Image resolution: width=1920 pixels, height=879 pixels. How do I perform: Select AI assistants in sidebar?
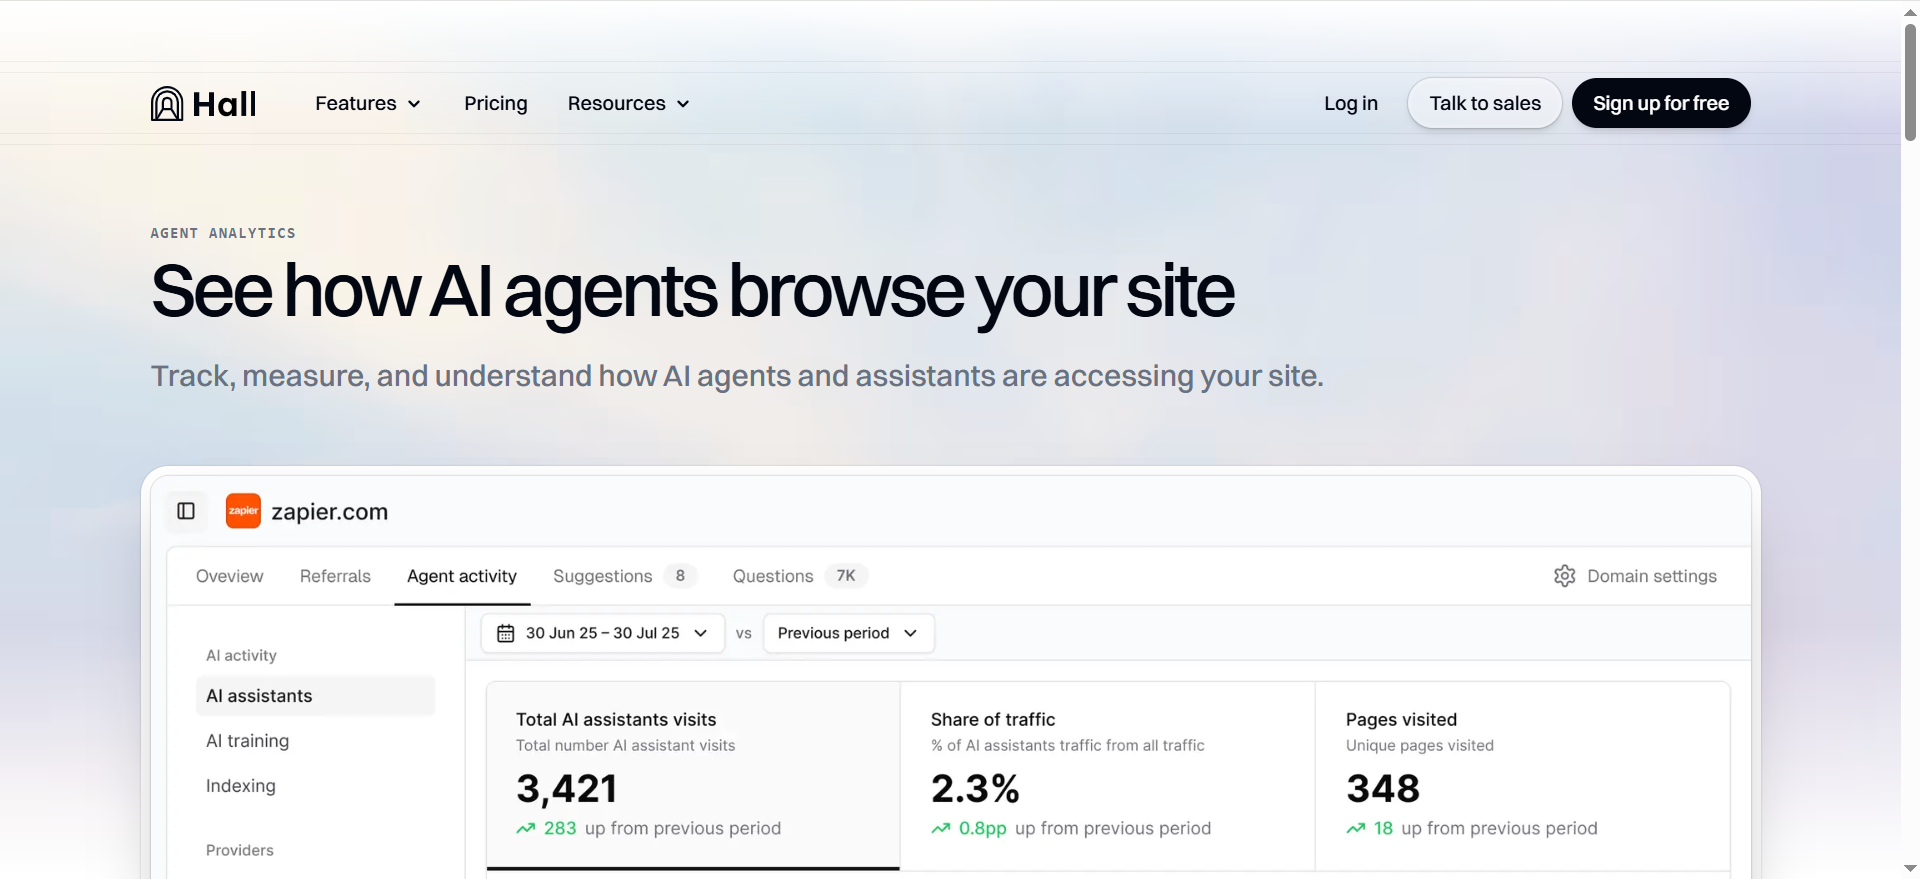click(316, 696)
